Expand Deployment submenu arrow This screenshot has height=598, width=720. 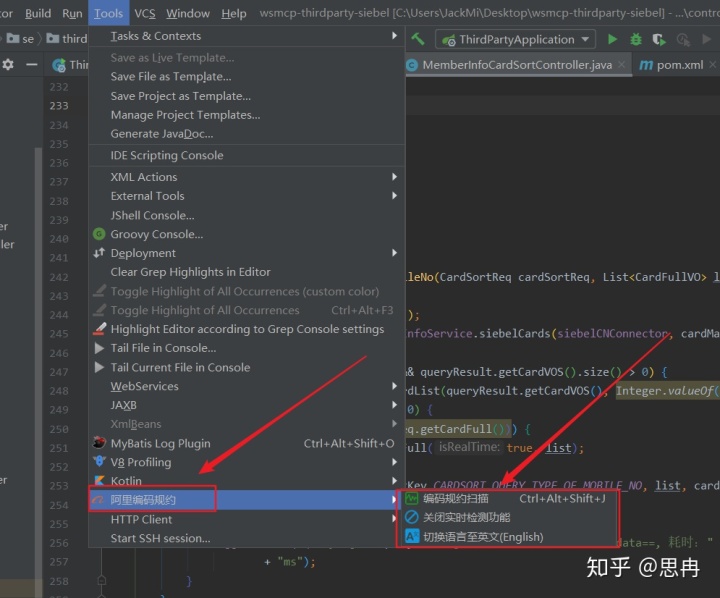(x=394, y=253)
